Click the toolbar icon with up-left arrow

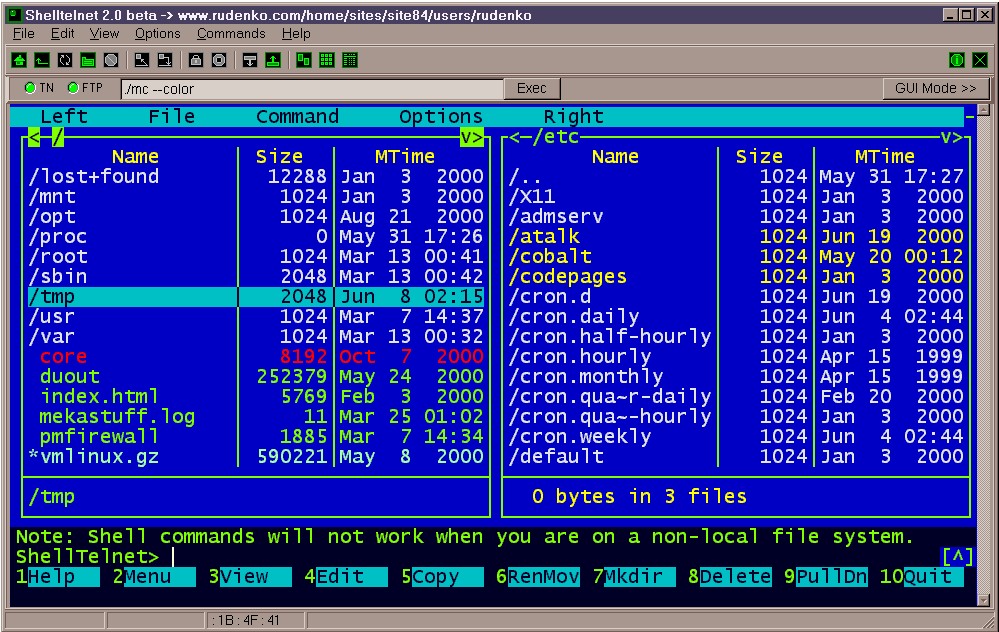tap(141, 60)
